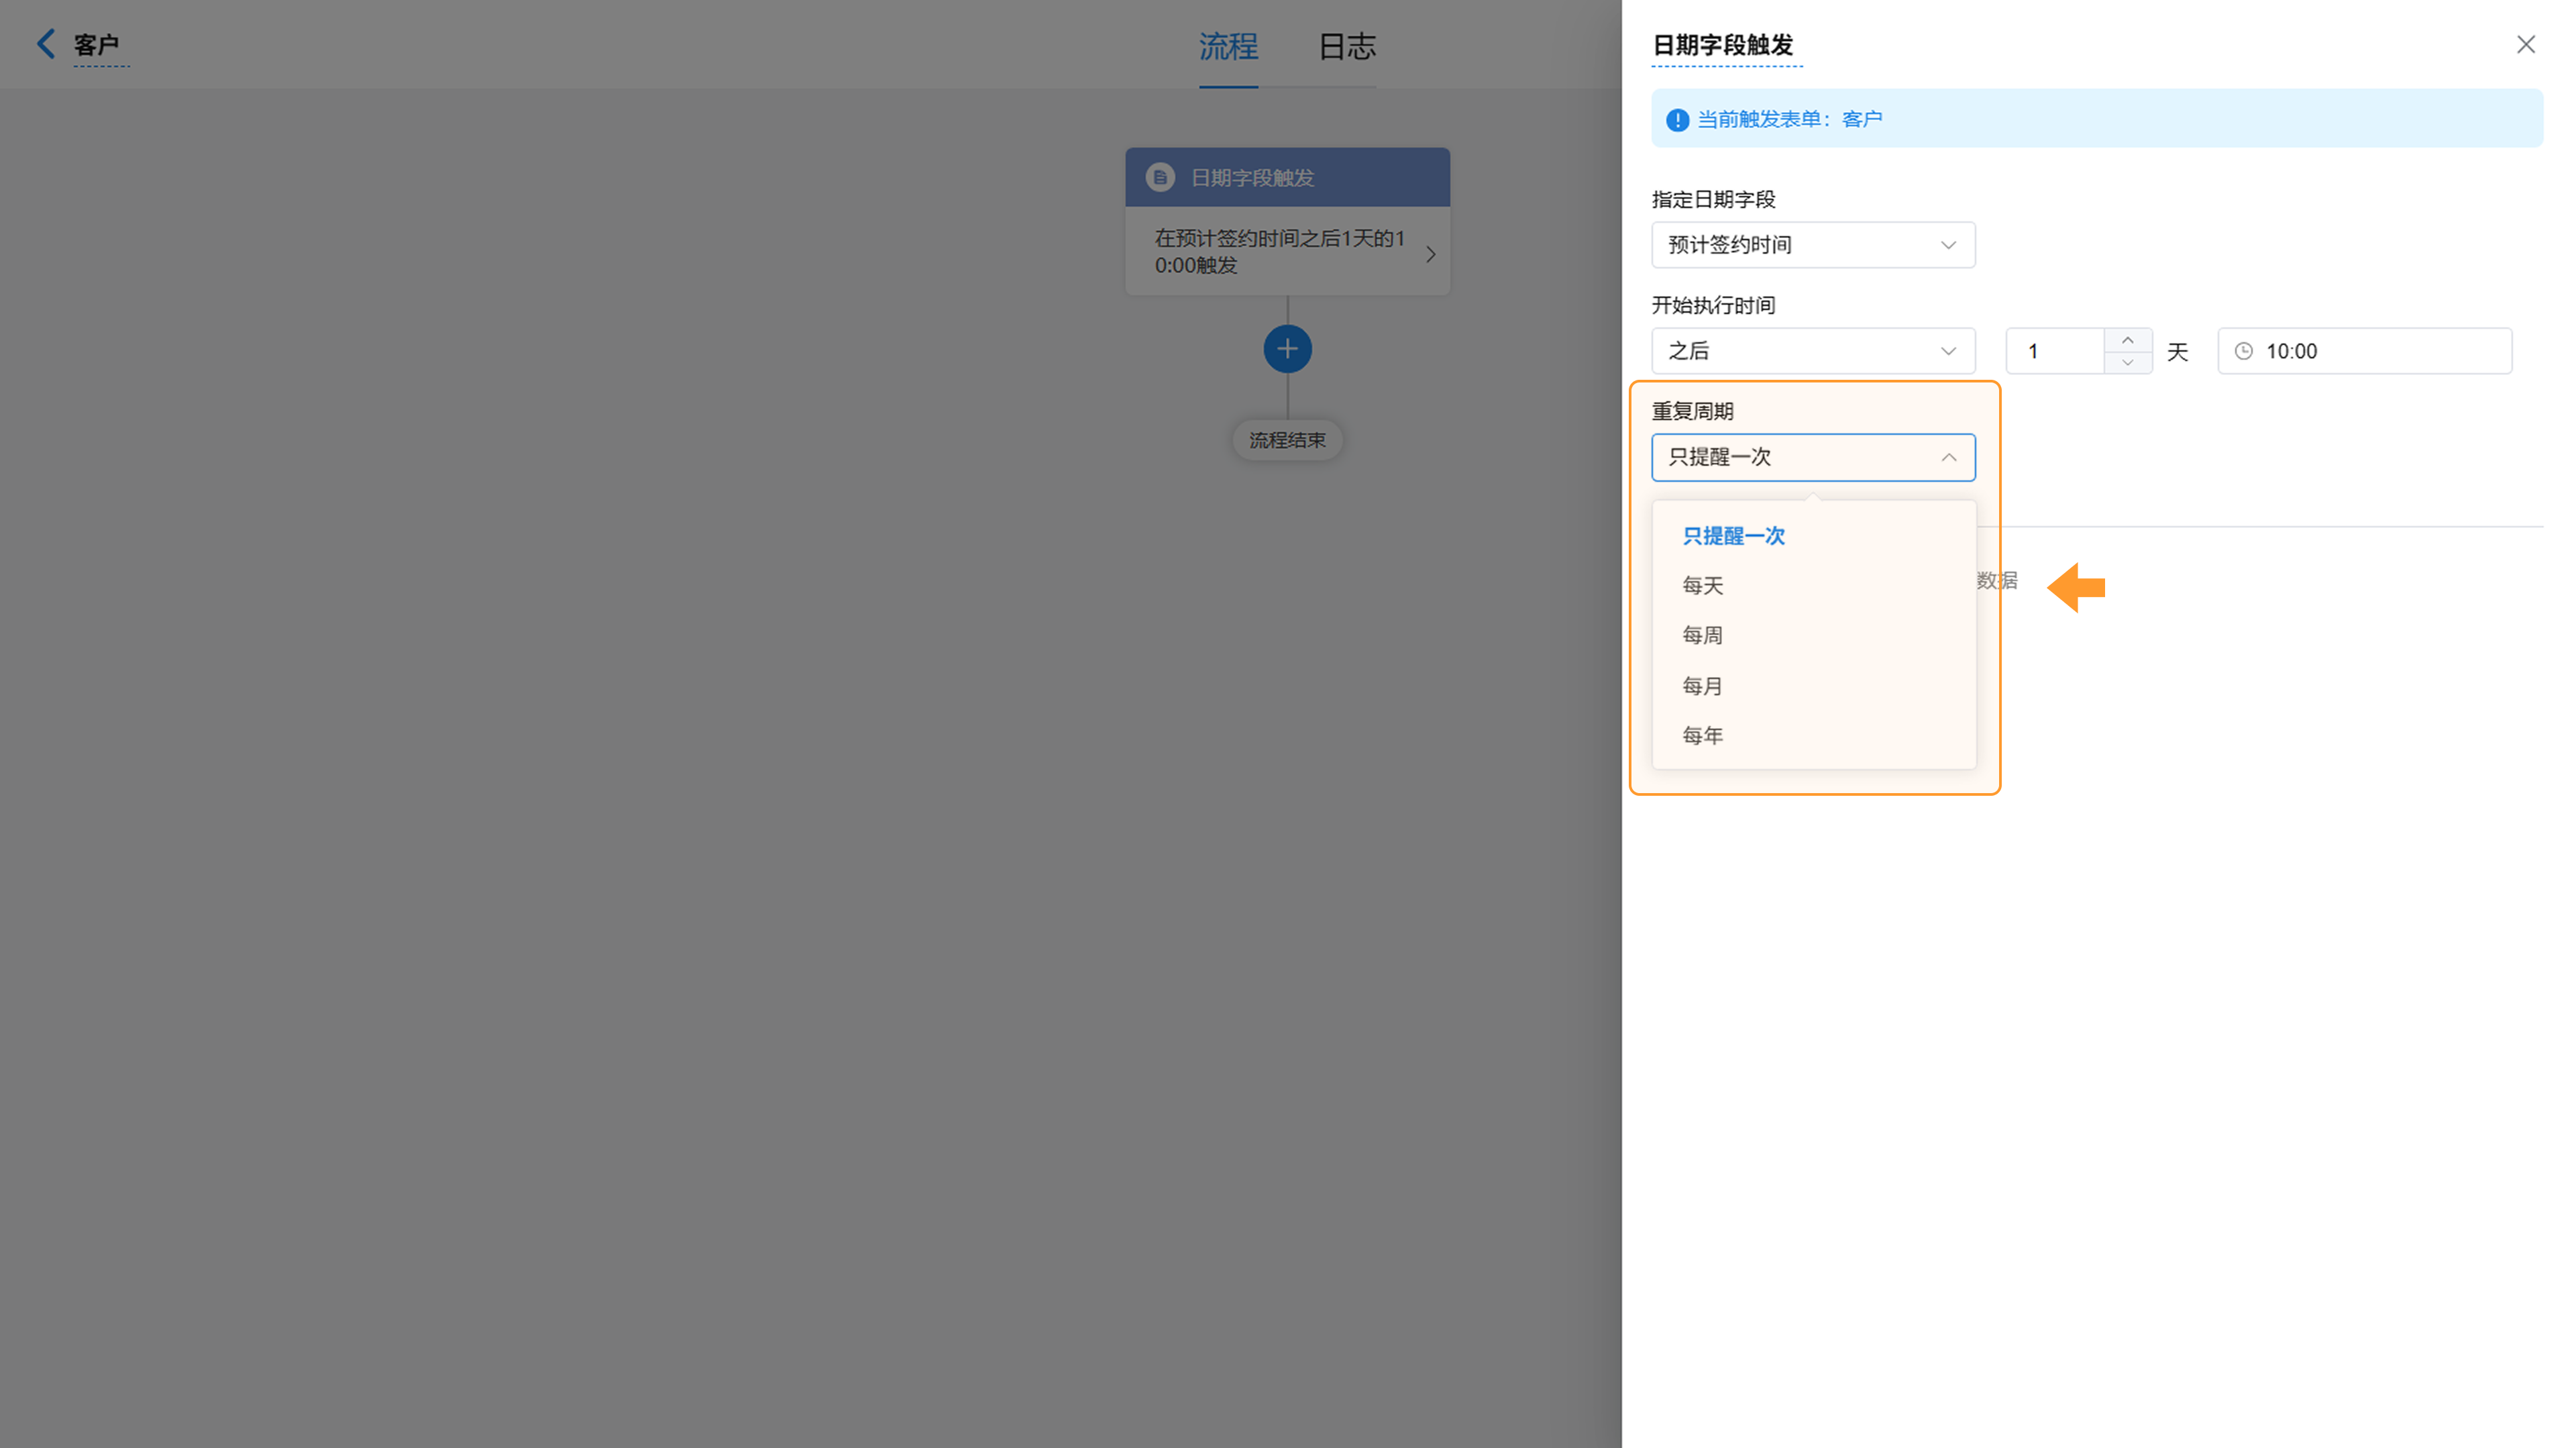Click the 日期字段触发 node icon
Screen dimensions: 2576x1448
(x=1160, y=177)
